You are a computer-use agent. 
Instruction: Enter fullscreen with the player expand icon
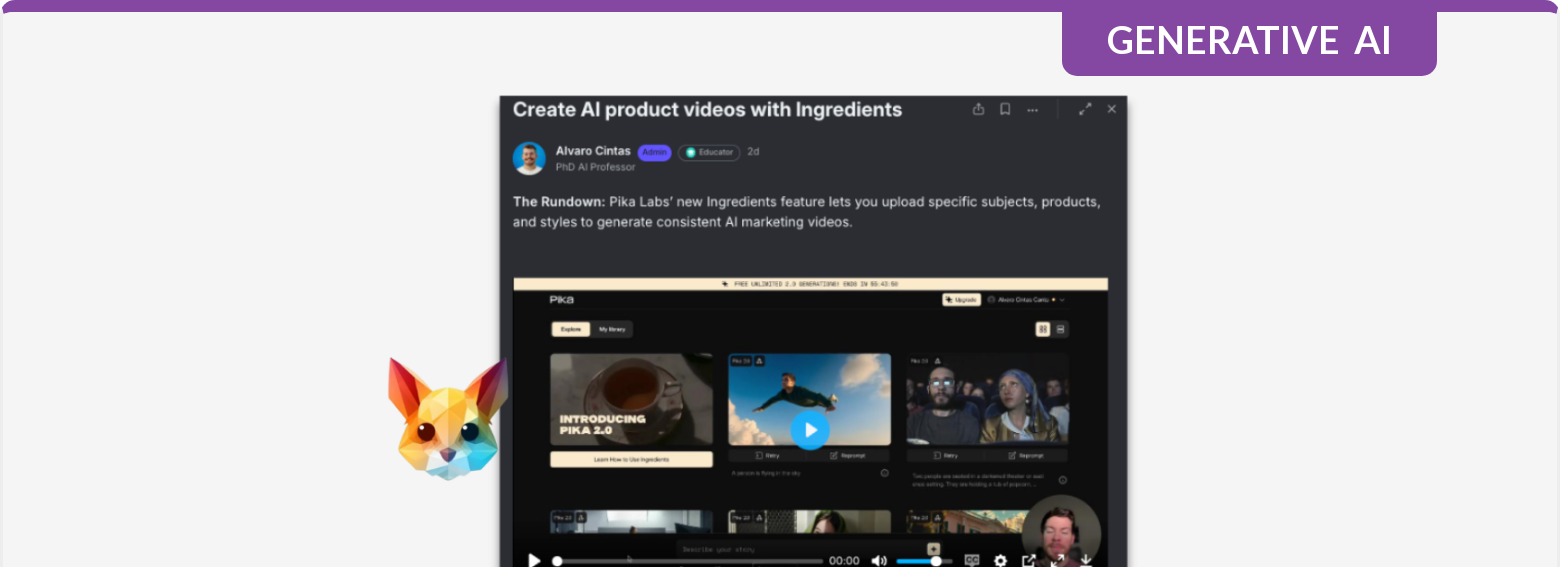tap(1057, 561)
